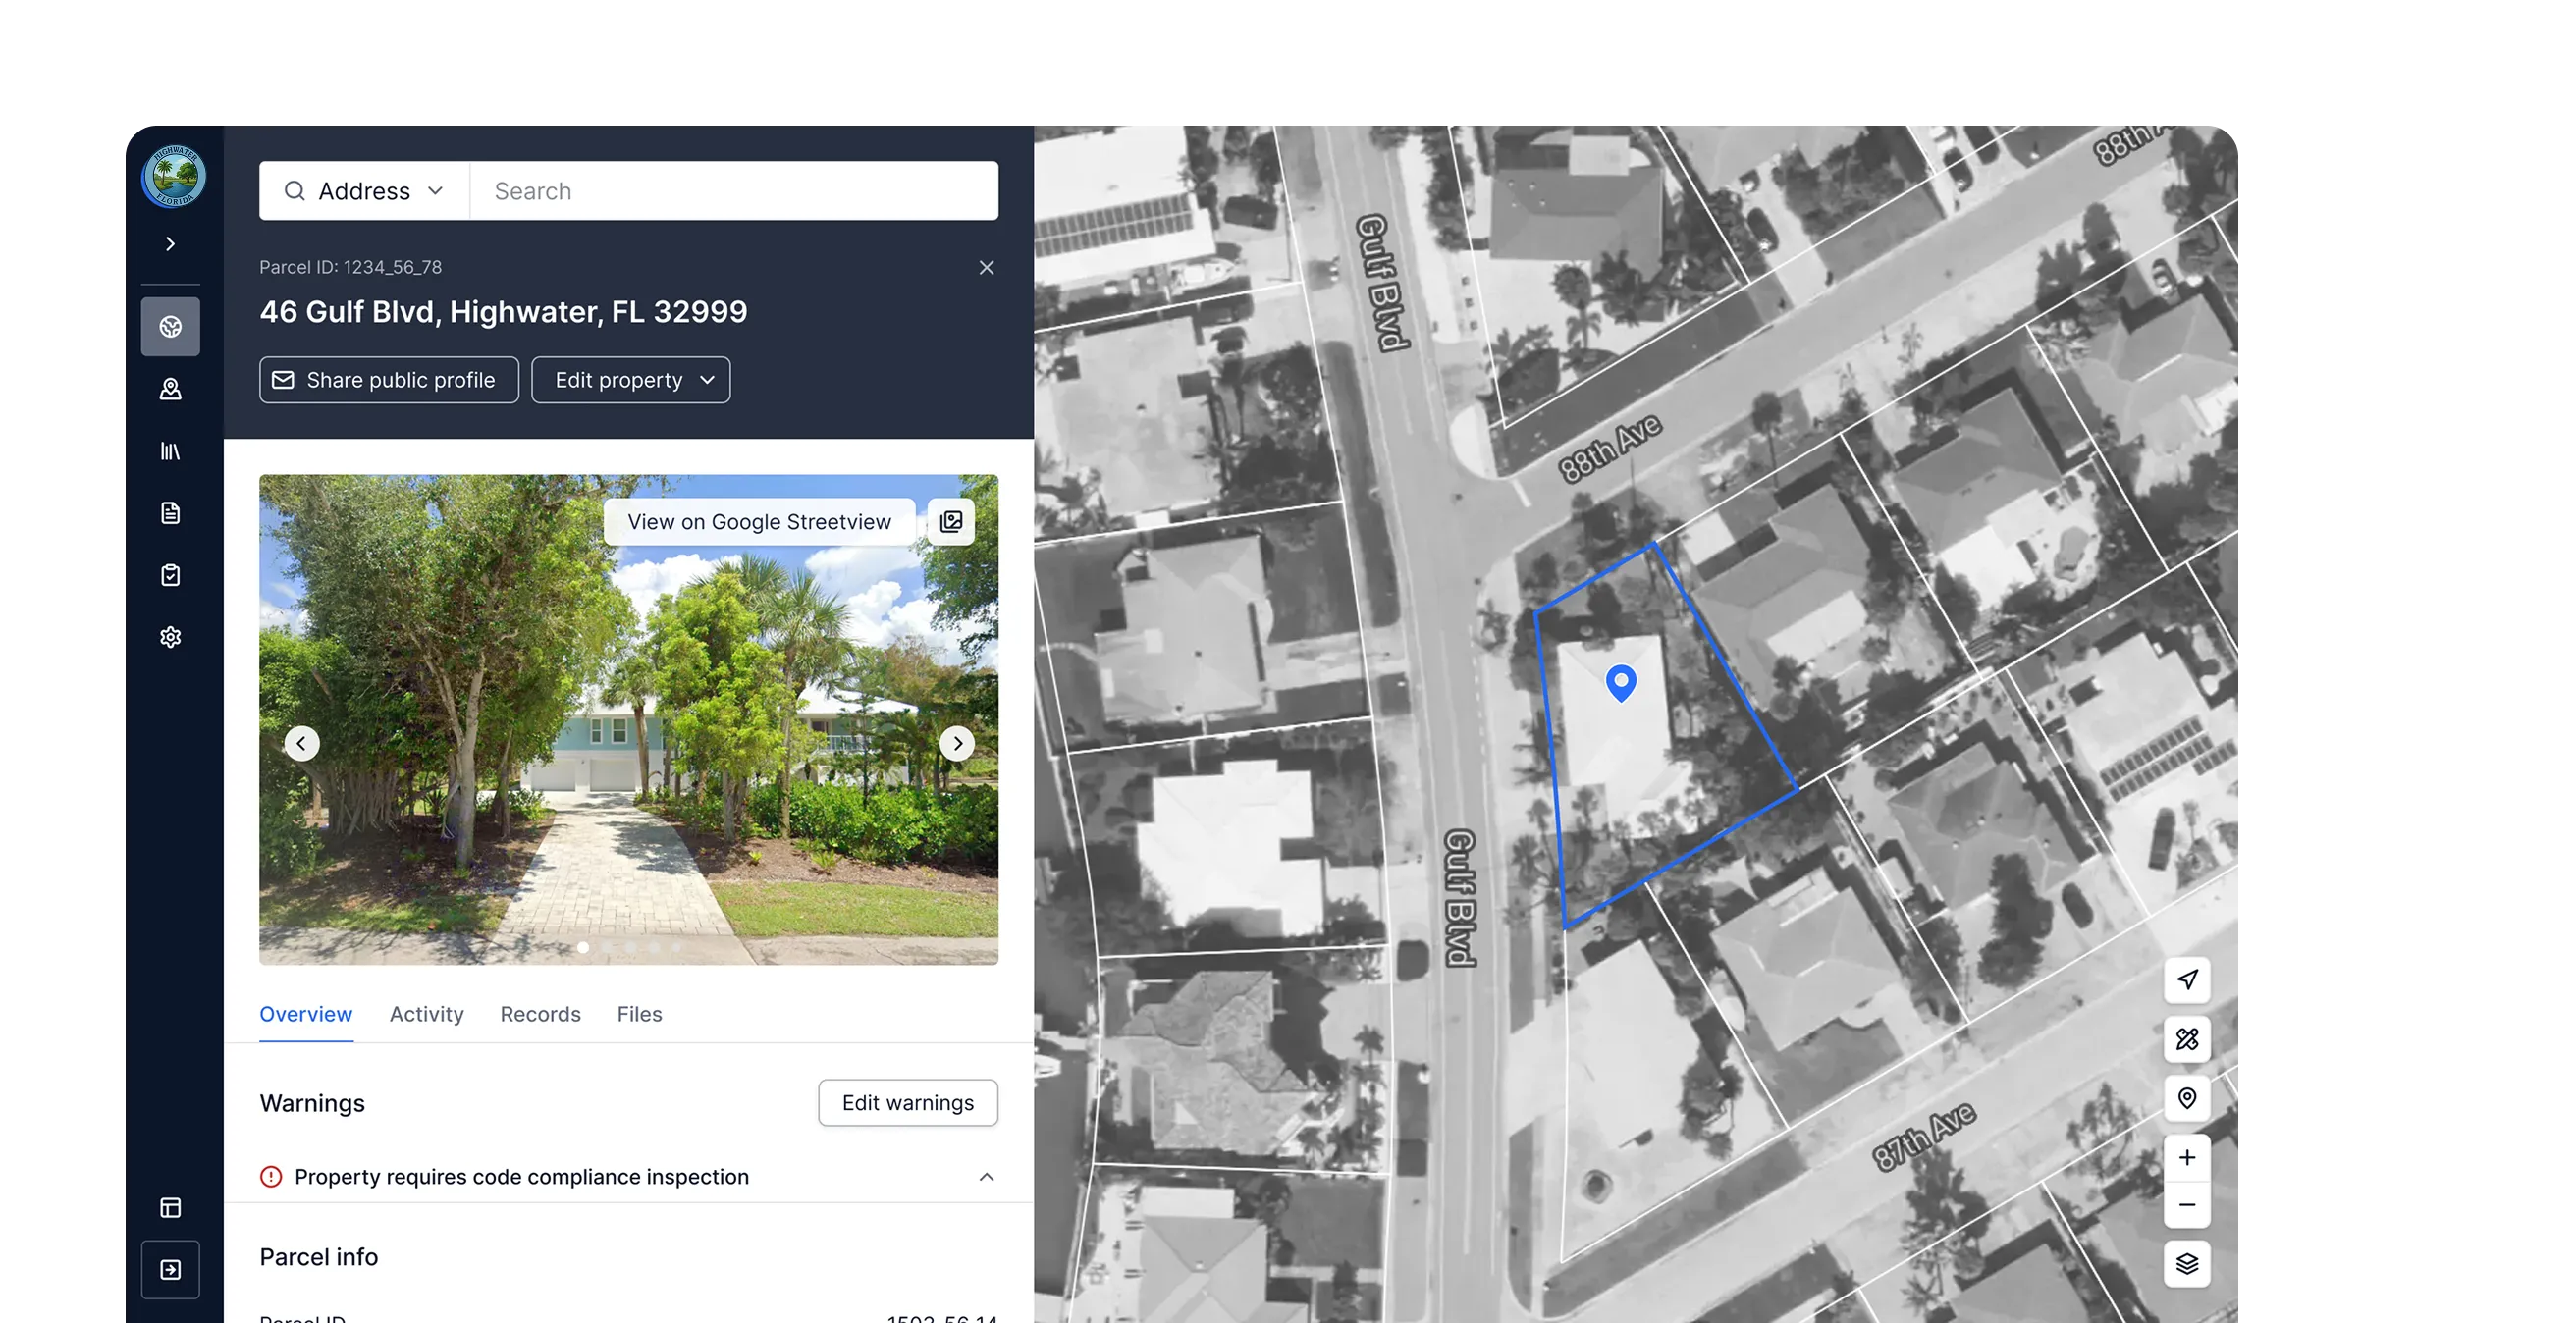Zoom in on the map
Viewport: 2576px width, 1323px height.
click(2186, 1157)
